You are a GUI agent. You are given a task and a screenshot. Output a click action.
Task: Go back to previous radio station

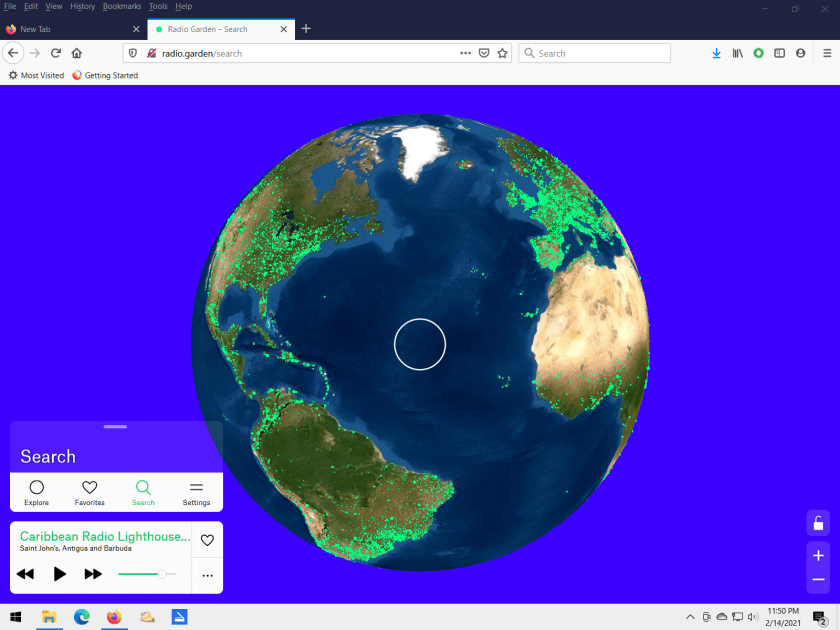(x=26, y=574)
